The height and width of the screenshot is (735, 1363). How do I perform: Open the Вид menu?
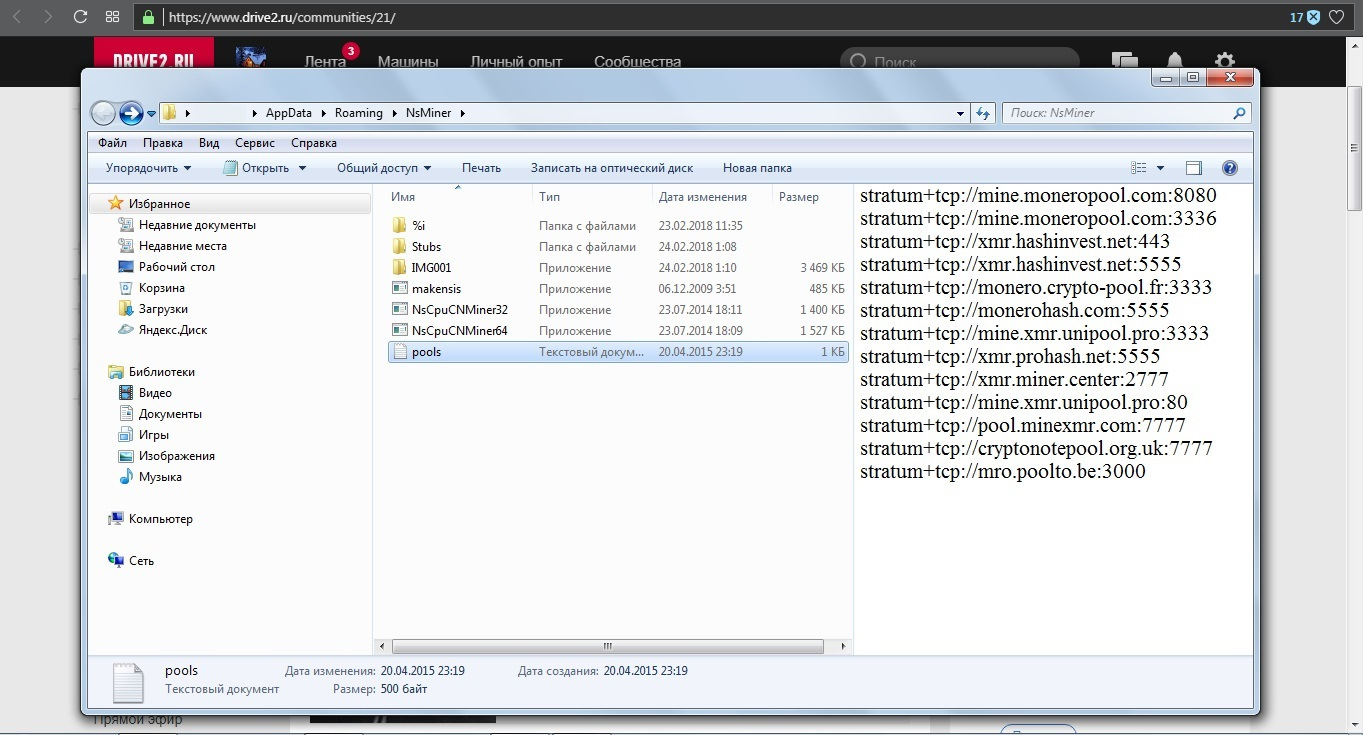208,142
